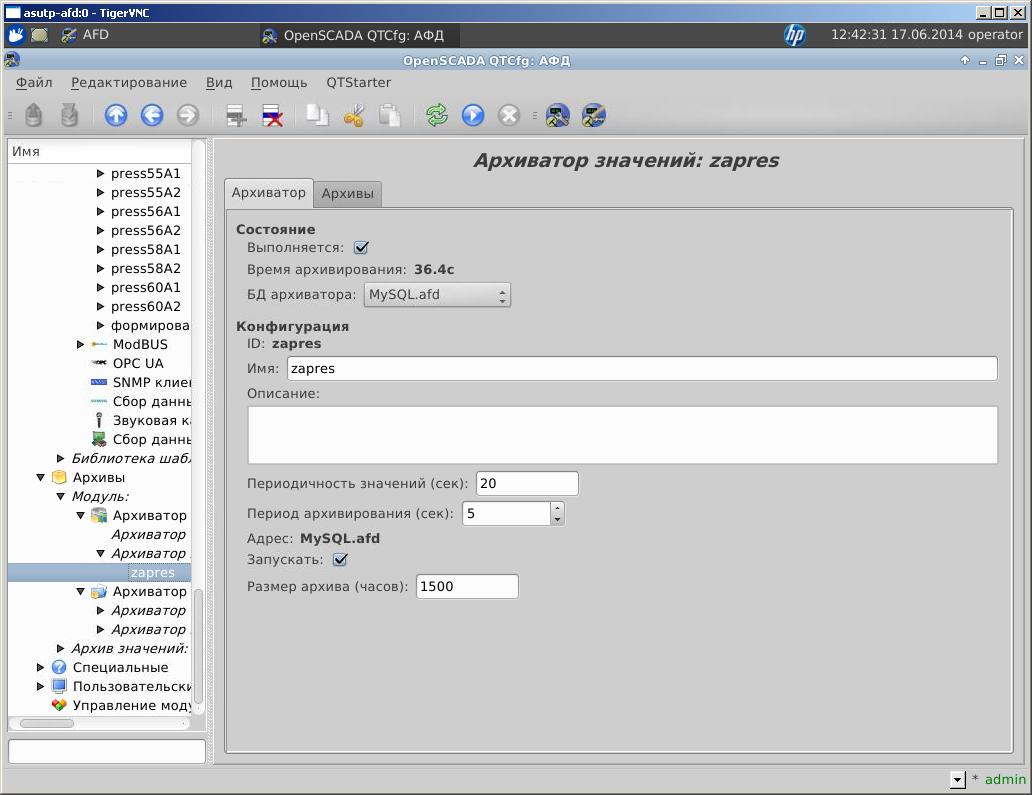The width and height of the screenshot is (1032, 795).
Task: Click the blue Start play icon
Action: [473, 116]
